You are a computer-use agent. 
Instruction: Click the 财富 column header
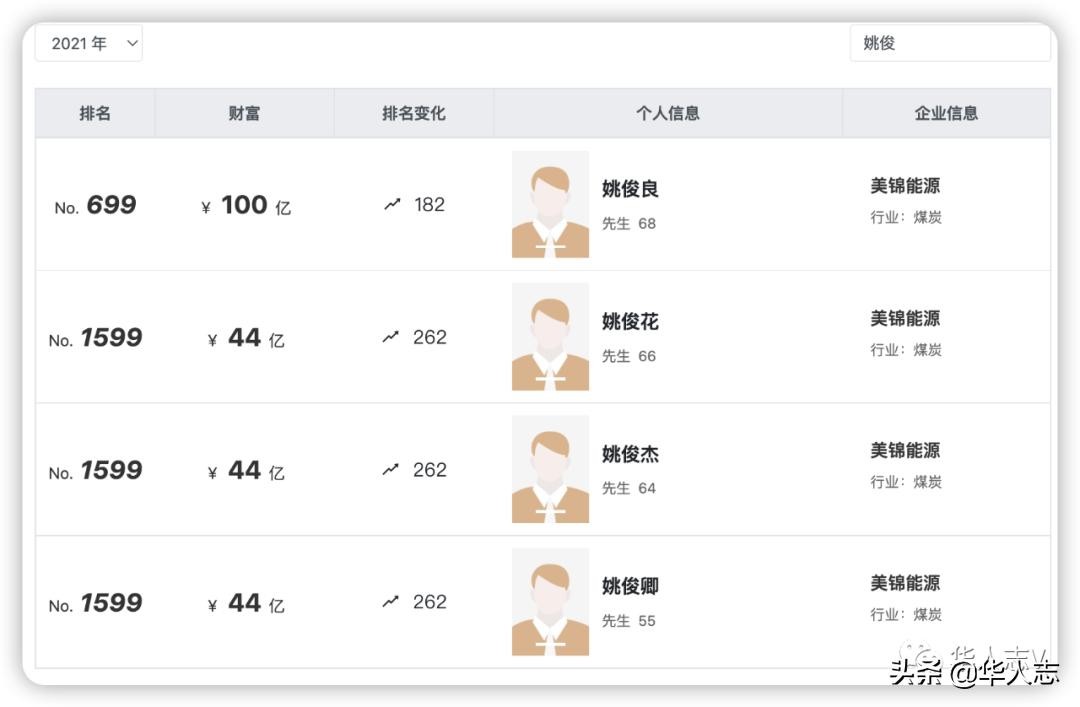[x=244, y=114]
